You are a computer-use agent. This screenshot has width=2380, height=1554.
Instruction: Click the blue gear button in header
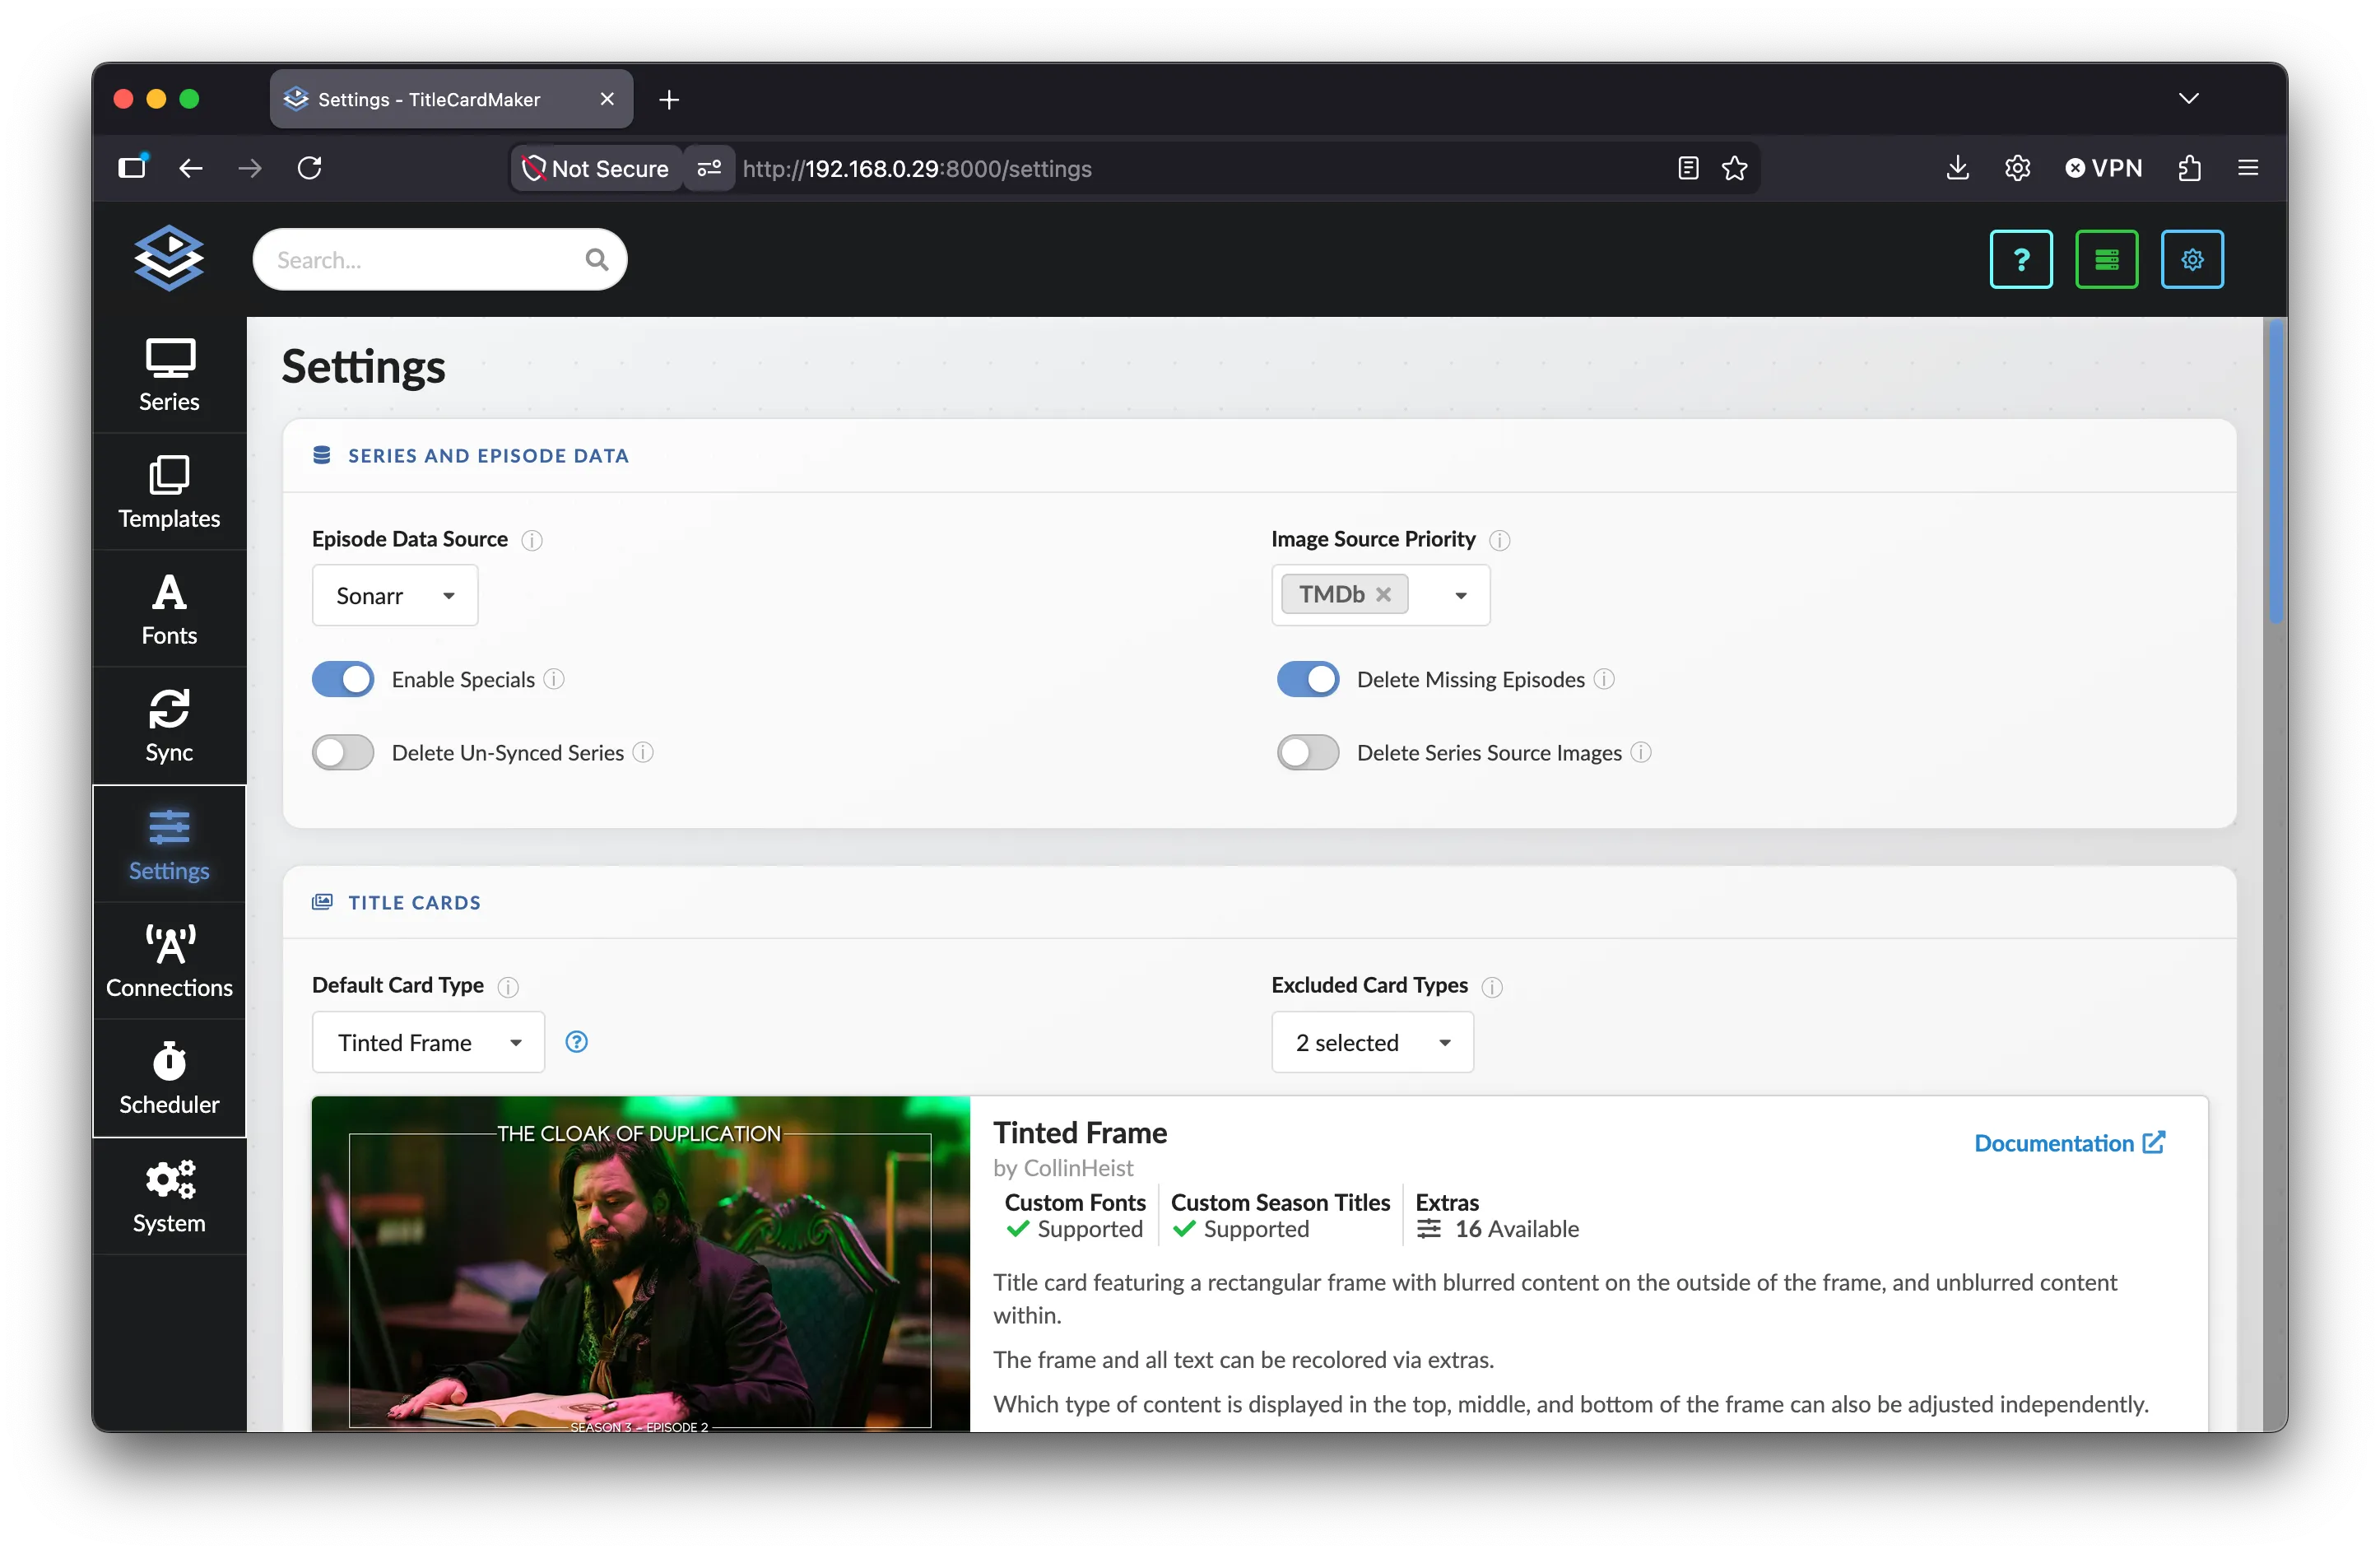(2192, 259)
